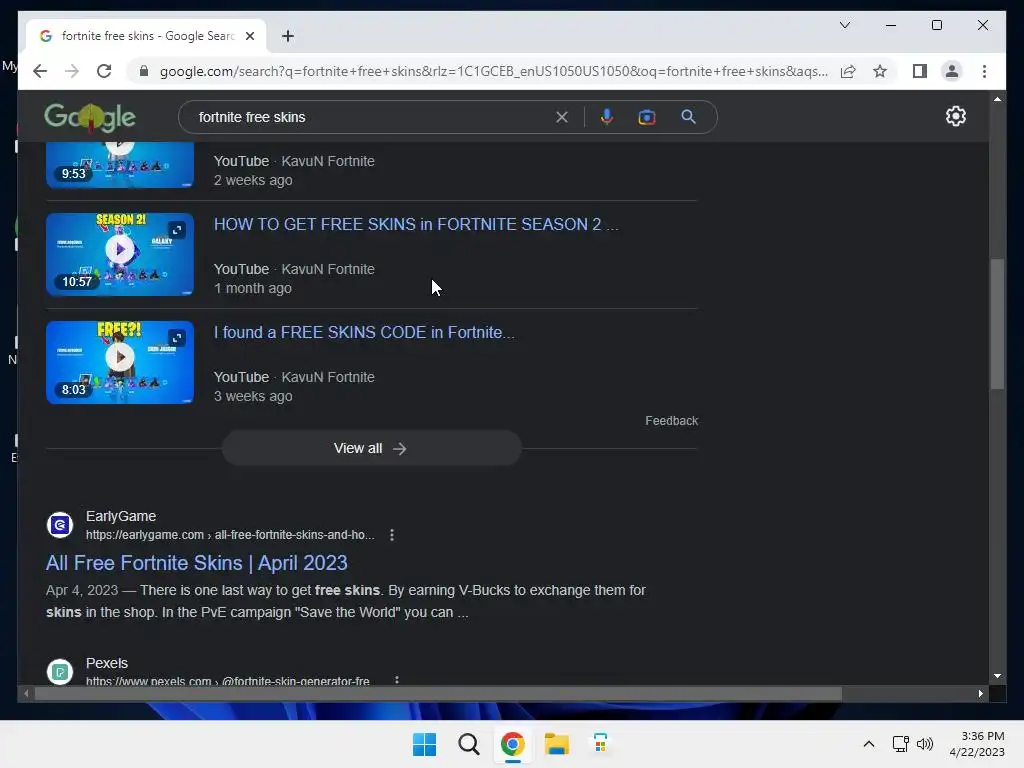Image resolution: width=1024 pixels, height=768 pixels.
Task: Open Google quick settings gear
Action: 955,116
